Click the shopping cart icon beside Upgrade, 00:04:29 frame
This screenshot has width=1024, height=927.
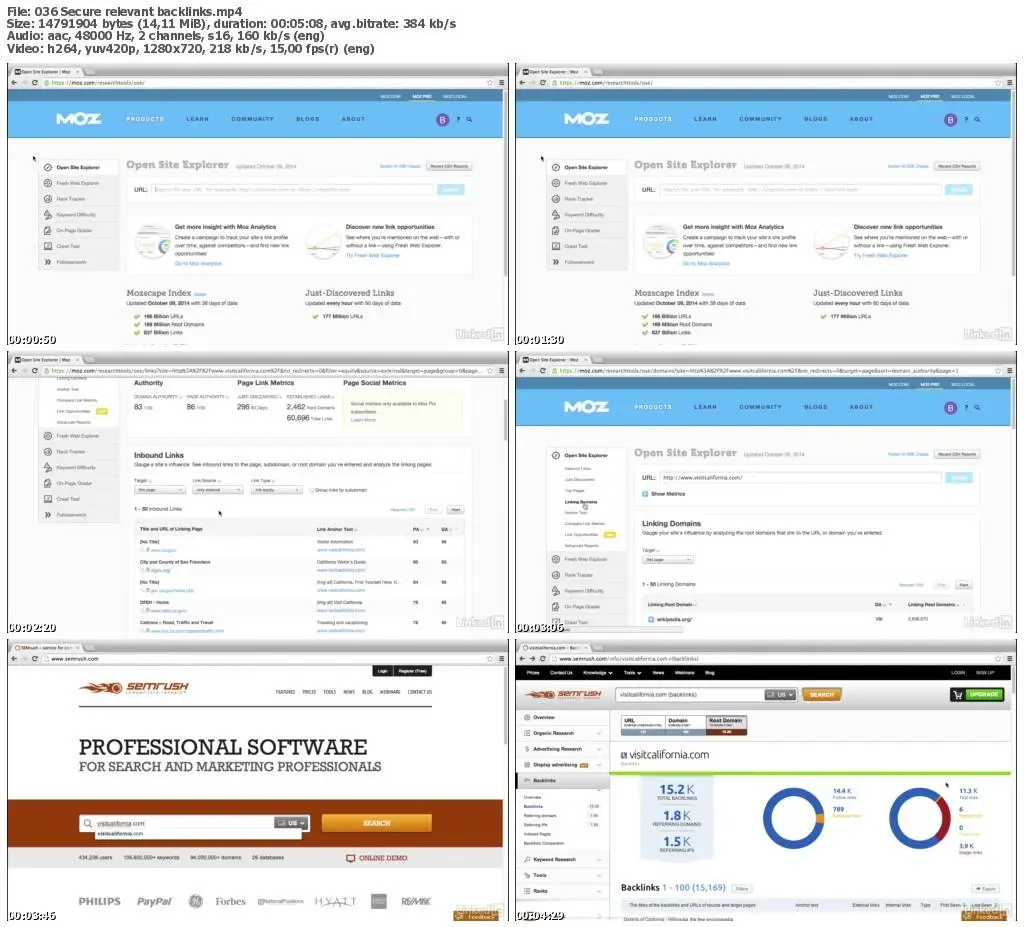click(x=958, y=694)
